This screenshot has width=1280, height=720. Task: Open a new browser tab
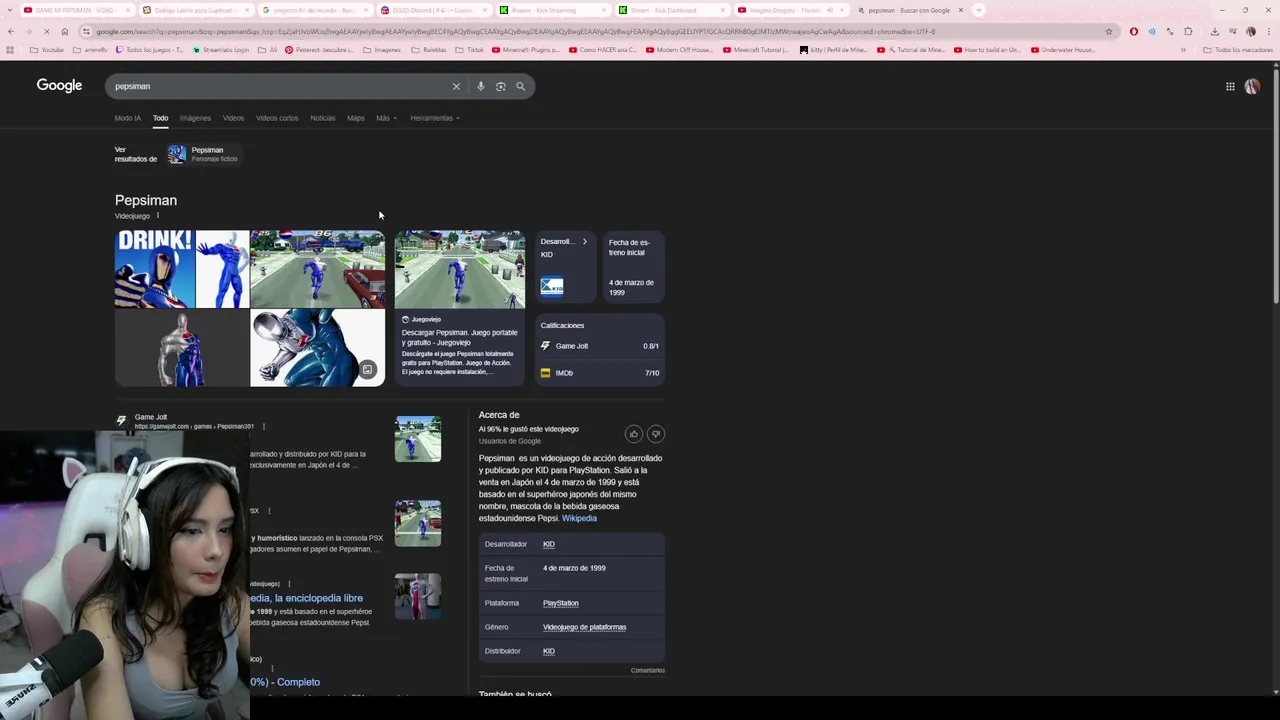979,10
